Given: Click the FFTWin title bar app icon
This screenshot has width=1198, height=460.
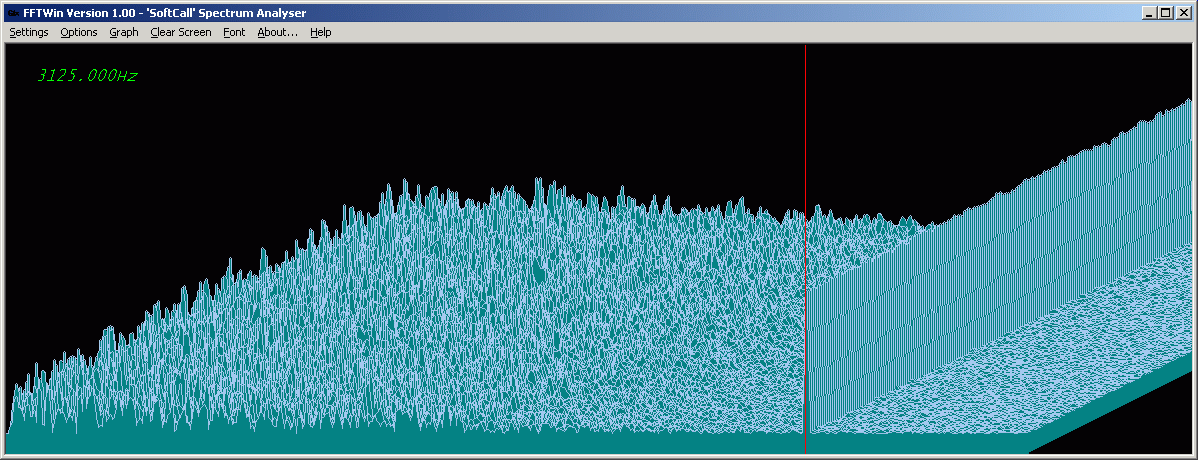Looking at the screenshot, I should coord(13,13).
